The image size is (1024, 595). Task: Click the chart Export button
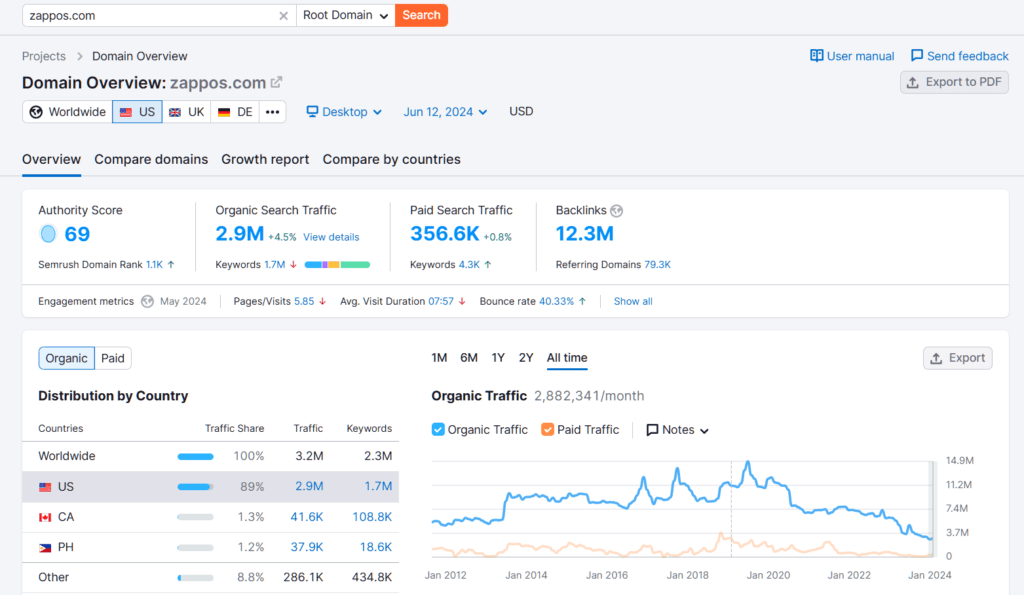(957, 358)
